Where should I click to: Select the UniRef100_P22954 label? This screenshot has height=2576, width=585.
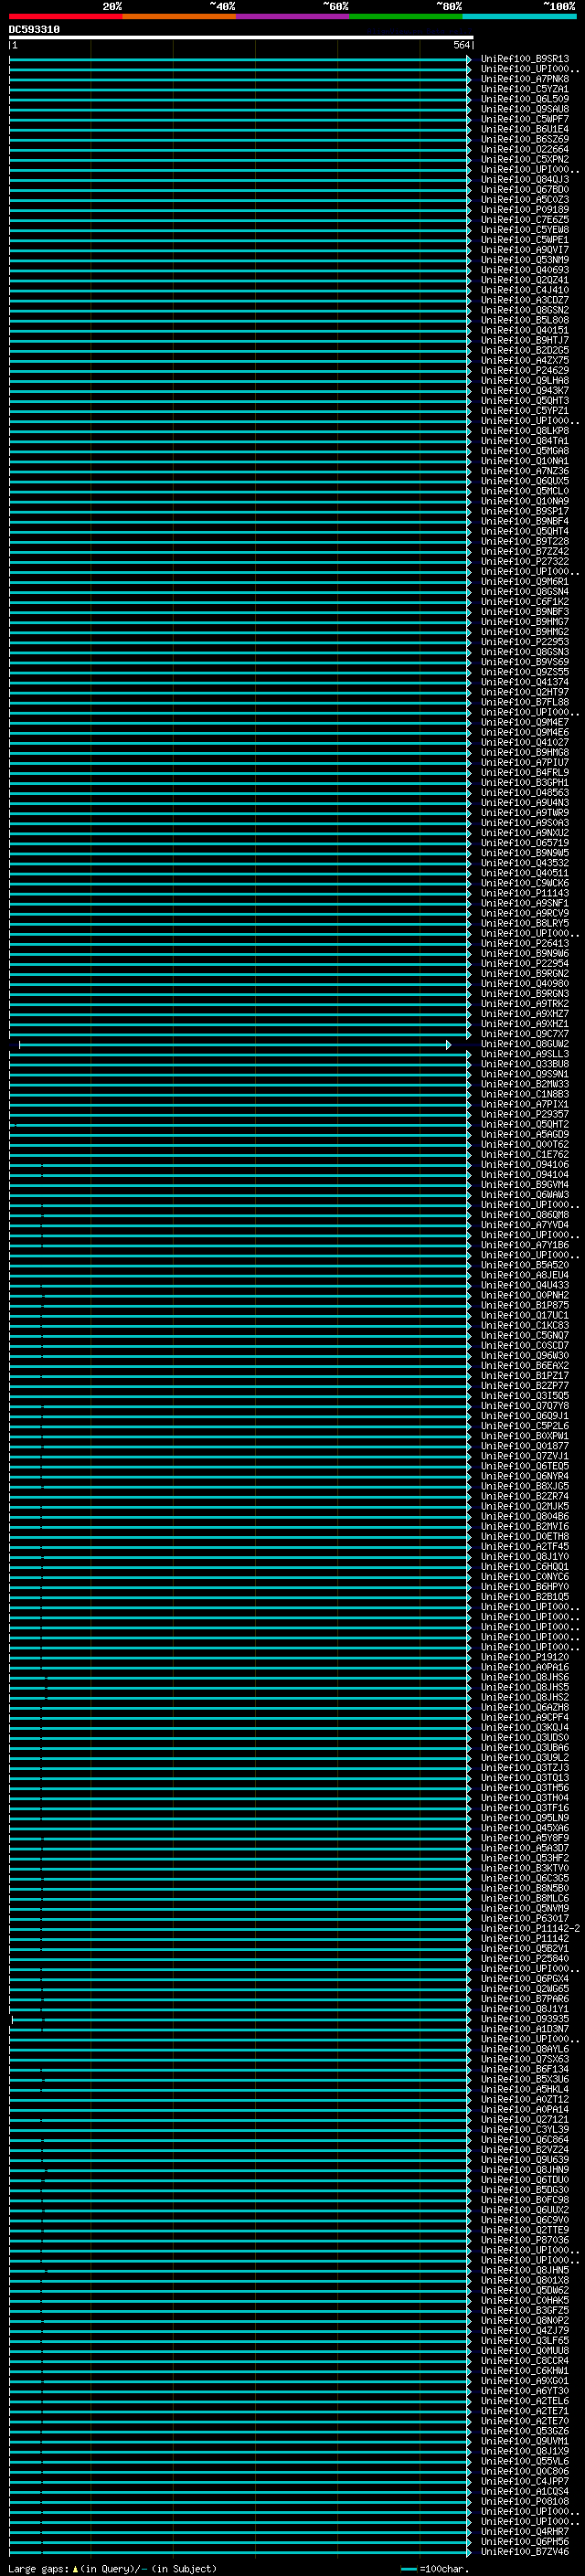click(x=524, y=963)
